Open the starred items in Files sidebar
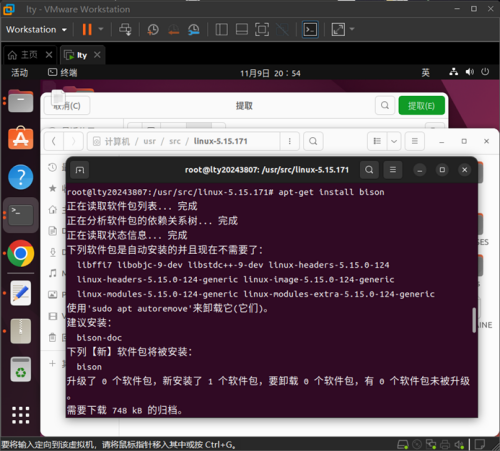This screenshot has width=500, height=451. pos(52,189)
